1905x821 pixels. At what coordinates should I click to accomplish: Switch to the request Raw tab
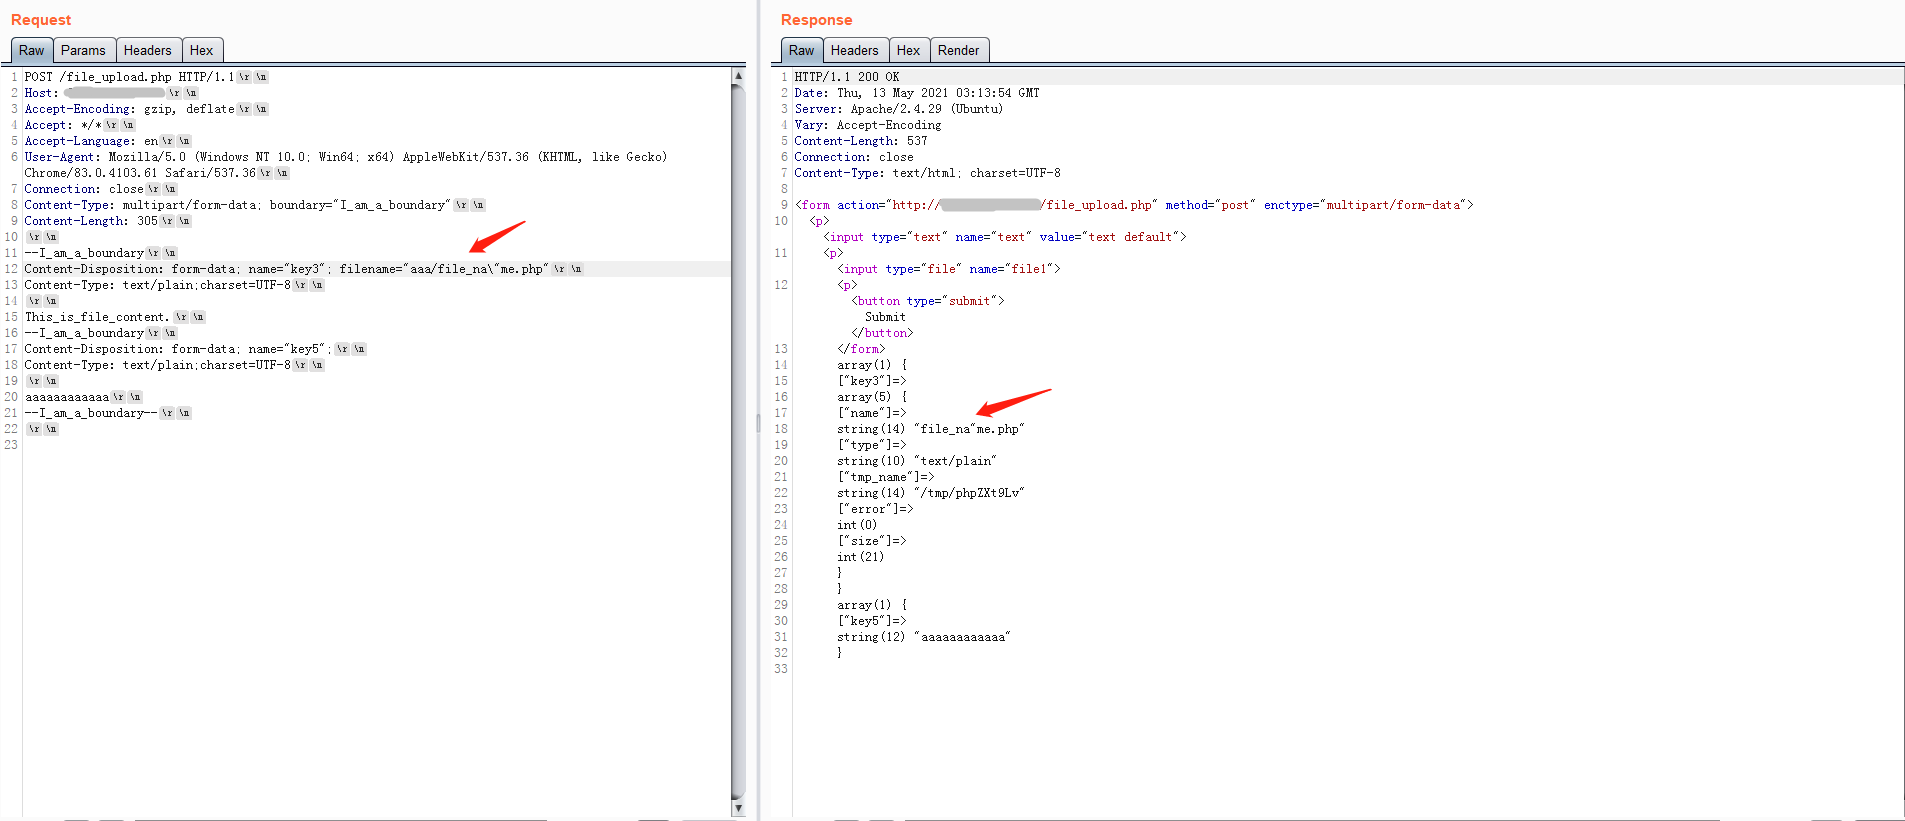(x=31, y=51)
